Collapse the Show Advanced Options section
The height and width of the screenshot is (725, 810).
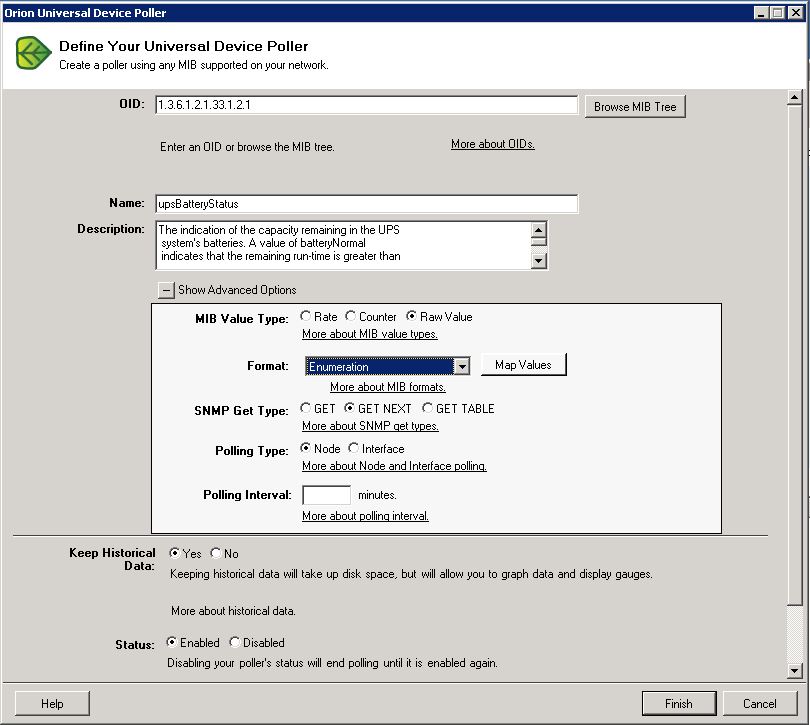point(166,290)
